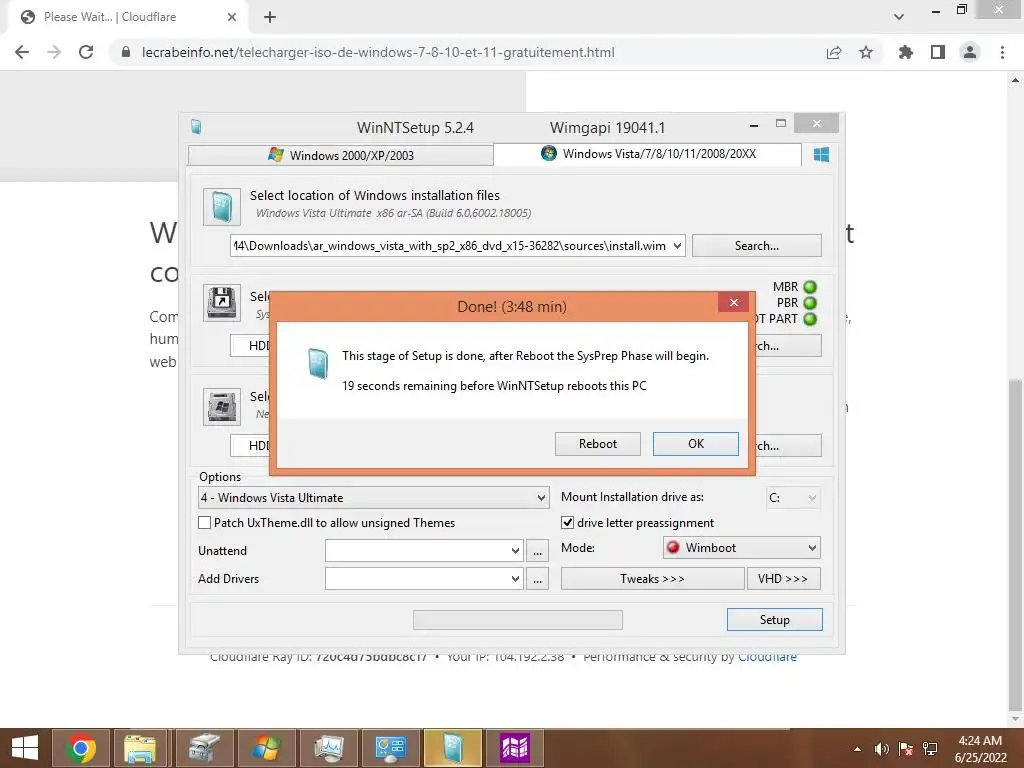The image size is (1024, 768).
Task: Open the Chrome extensions puzzle icon
Action: pos(905,52)
